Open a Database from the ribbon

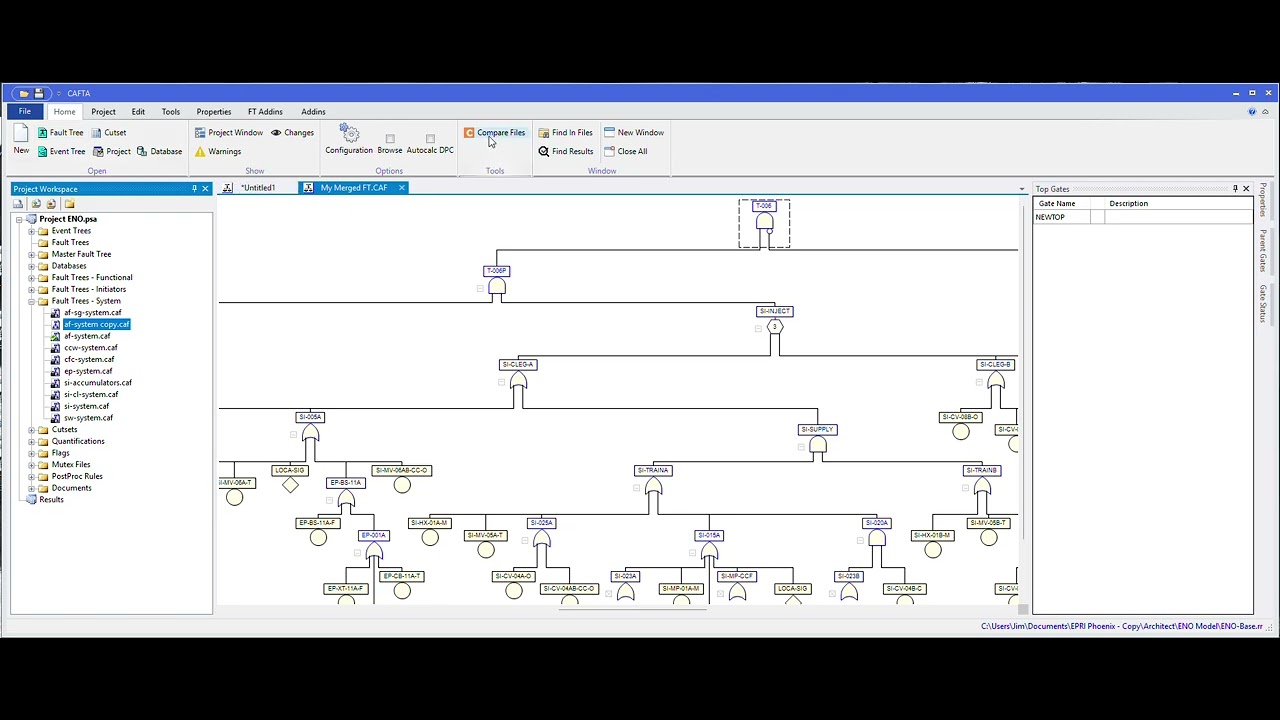(159, 151)
